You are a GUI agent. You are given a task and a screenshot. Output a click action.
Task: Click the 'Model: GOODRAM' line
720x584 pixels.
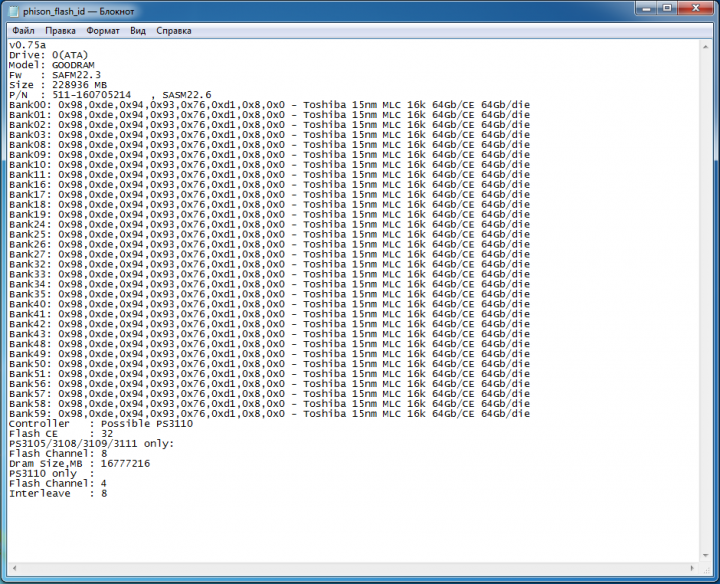point(52,65)
